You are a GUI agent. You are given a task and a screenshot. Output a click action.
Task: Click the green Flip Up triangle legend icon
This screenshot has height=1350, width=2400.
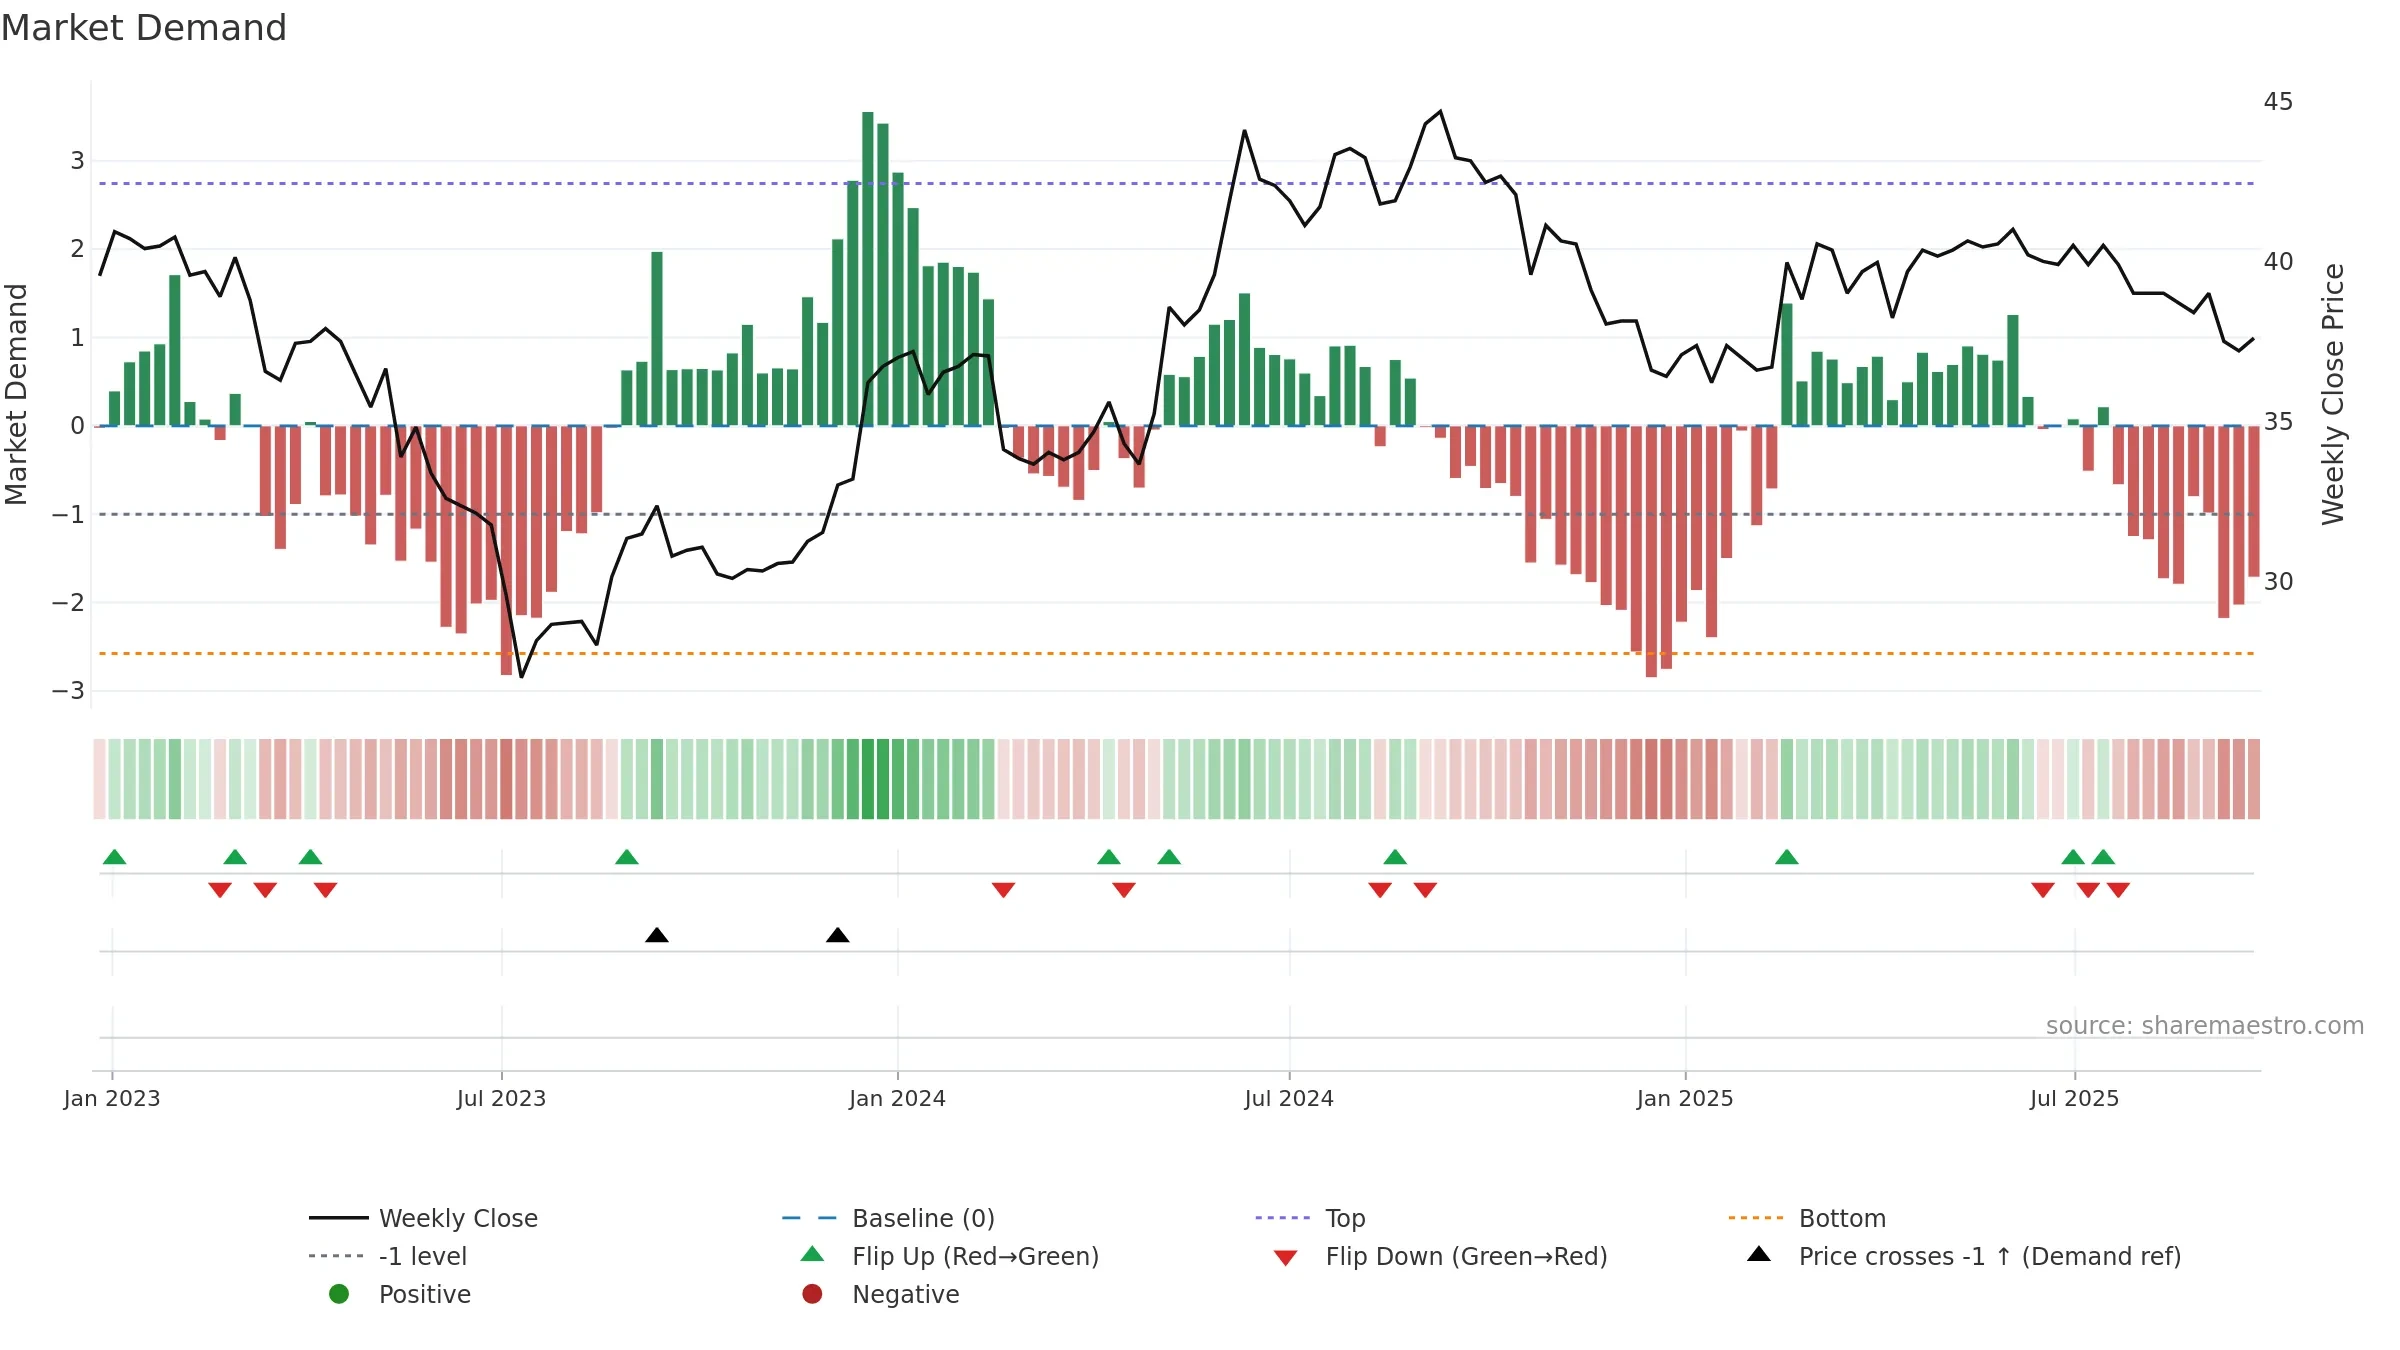(x=813, y=1254)
